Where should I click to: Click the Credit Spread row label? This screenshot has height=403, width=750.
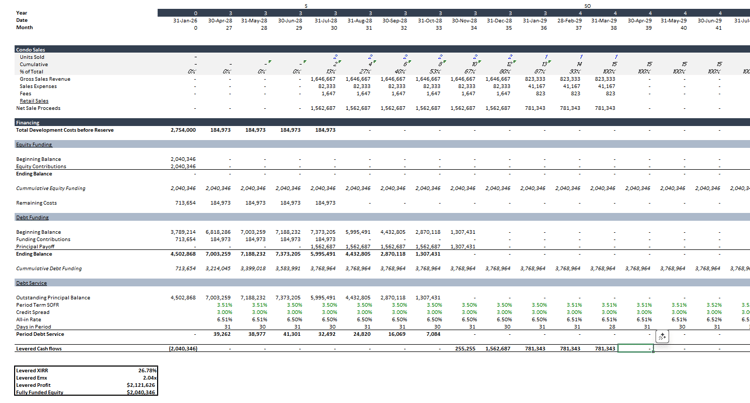point(33,312)
